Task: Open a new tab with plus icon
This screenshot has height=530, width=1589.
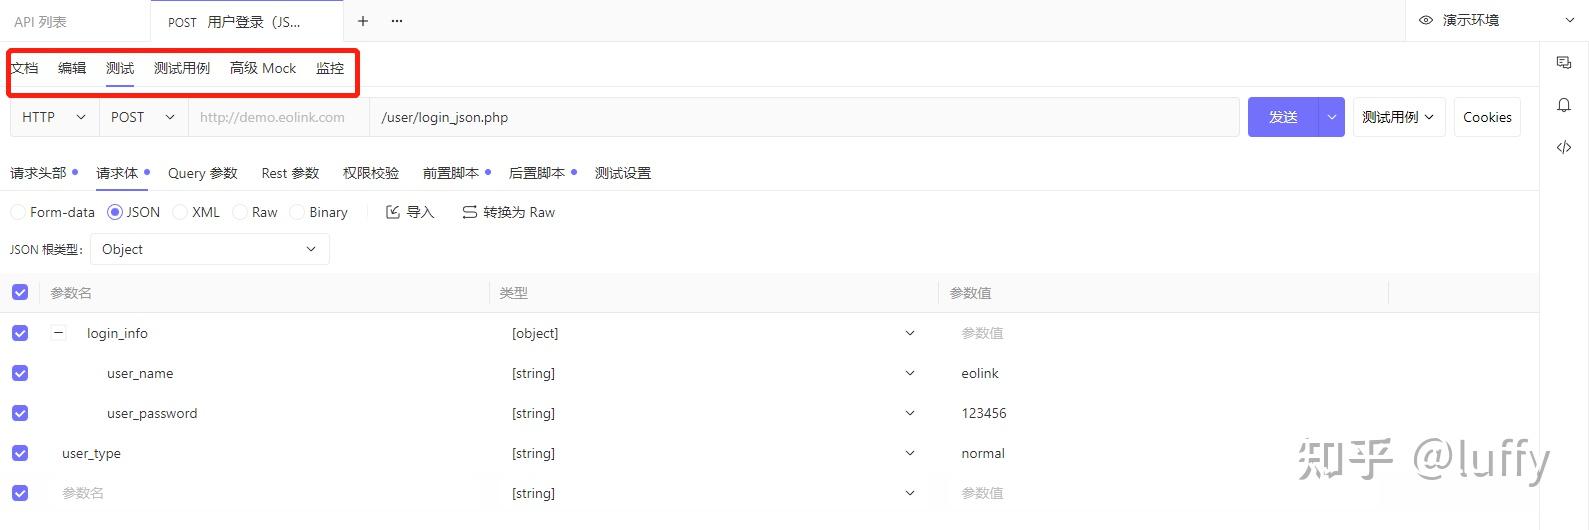Action: pyautogui.click(x=362, y=21)
